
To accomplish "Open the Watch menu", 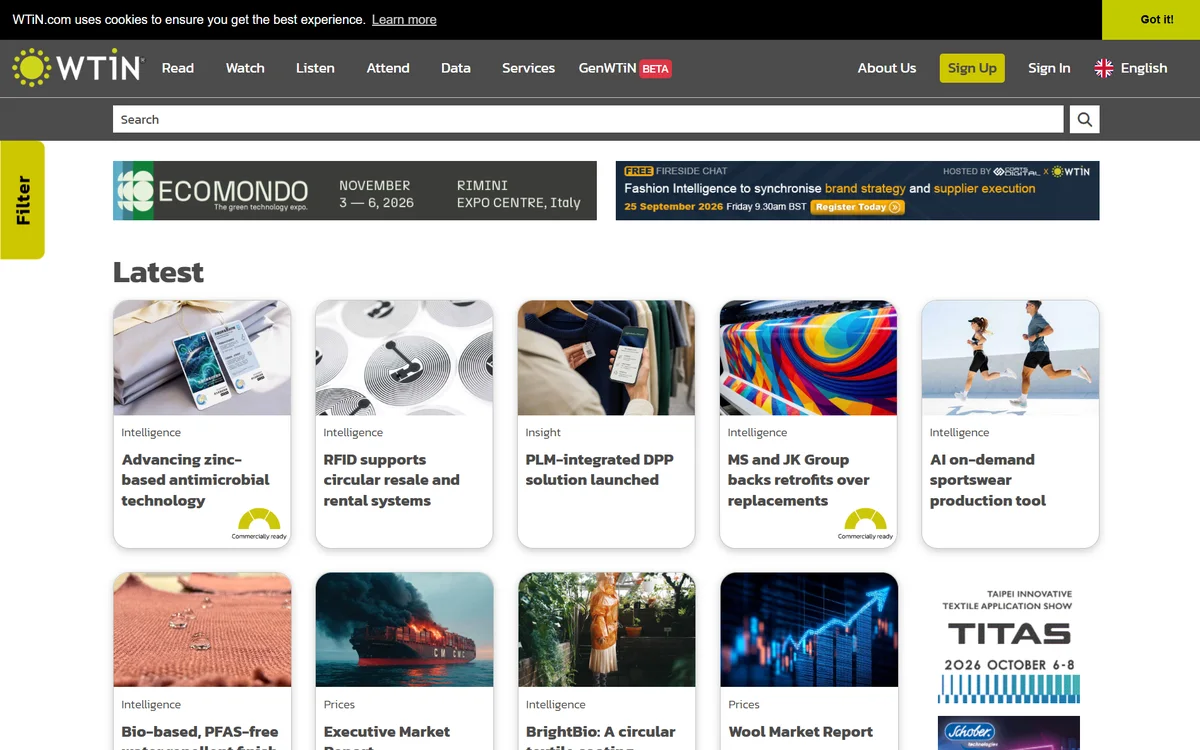I will 245,68.
